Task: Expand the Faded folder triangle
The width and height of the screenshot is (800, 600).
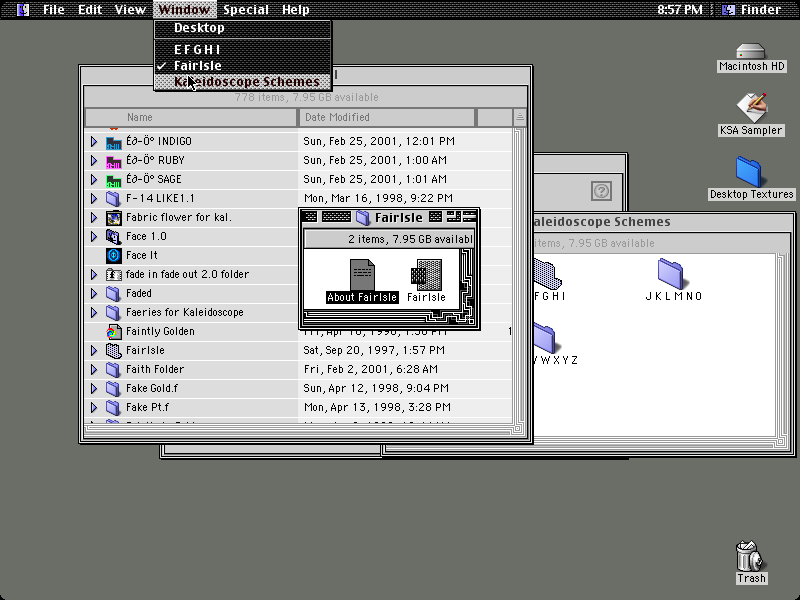Action: (94, 293)
